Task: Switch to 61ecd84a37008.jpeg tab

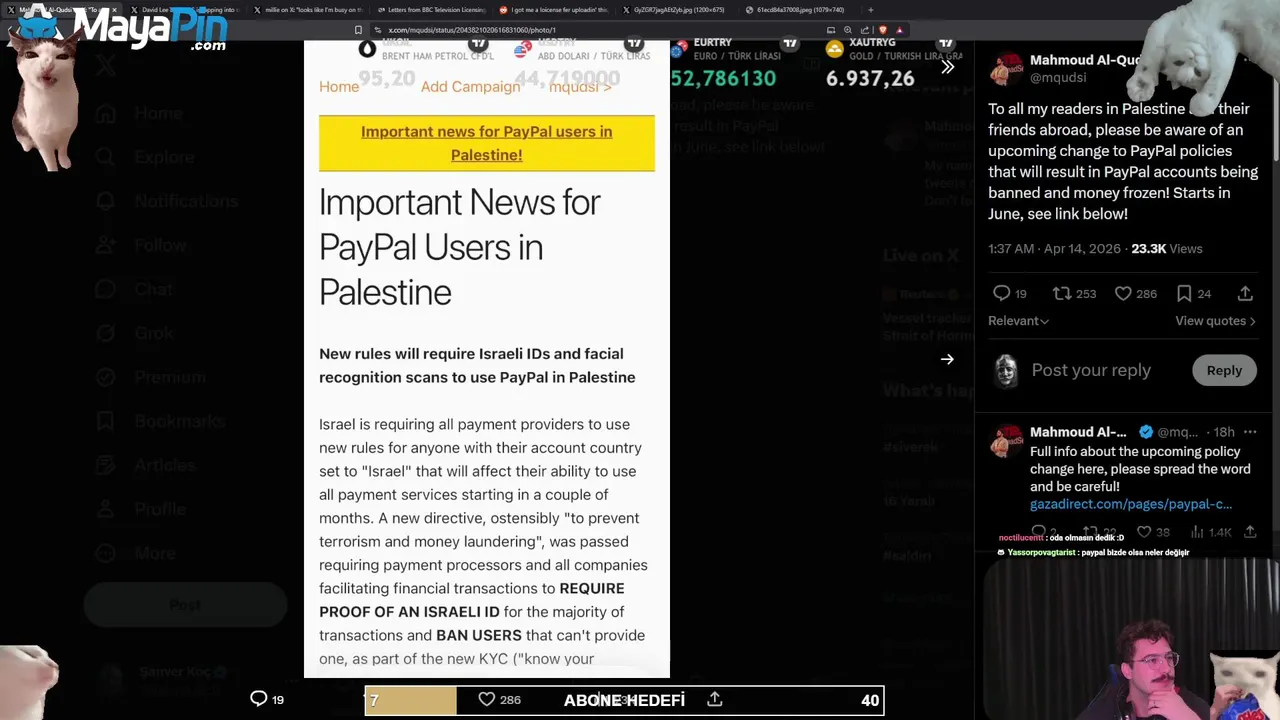Action: [799, 10]
